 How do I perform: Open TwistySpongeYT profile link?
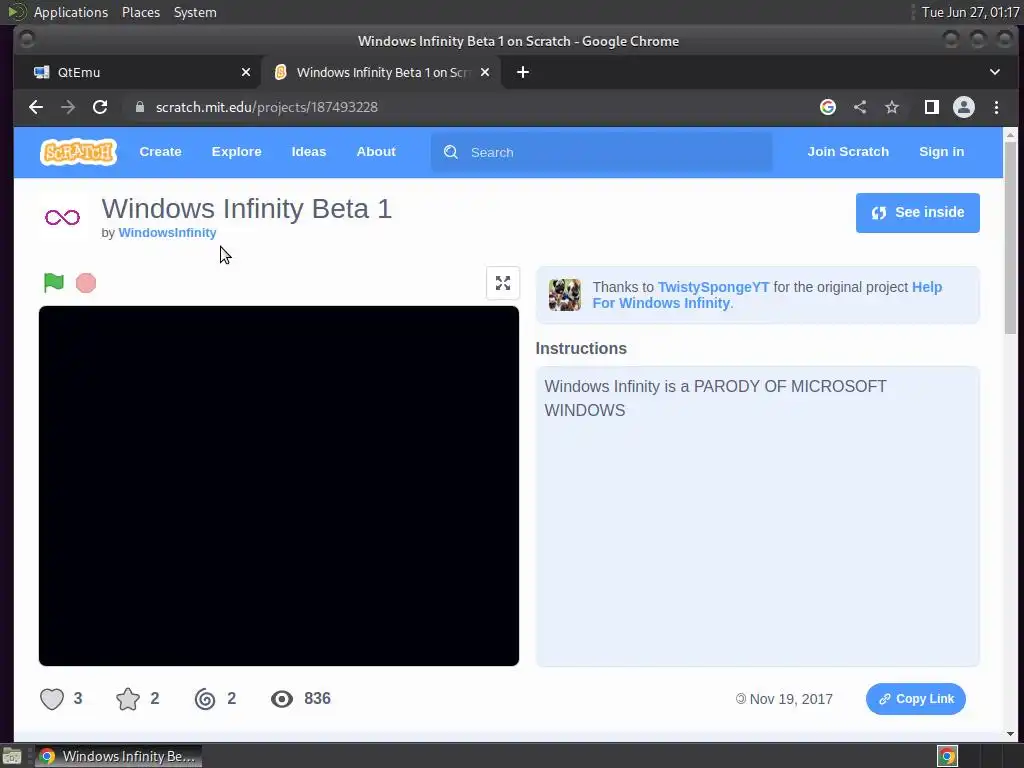coord(714,287)
